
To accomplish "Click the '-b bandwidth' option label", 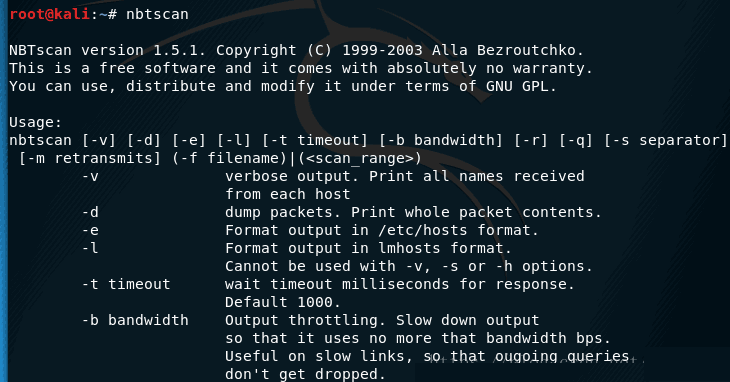I will 135,320.
